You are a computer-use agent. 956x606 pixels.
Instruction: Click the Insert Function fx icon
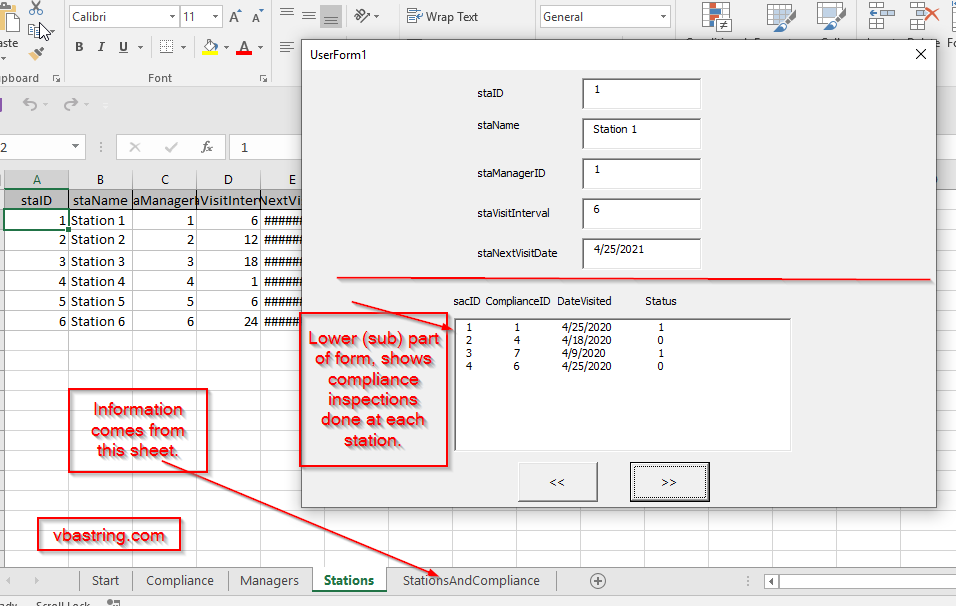tap(207, 147)
